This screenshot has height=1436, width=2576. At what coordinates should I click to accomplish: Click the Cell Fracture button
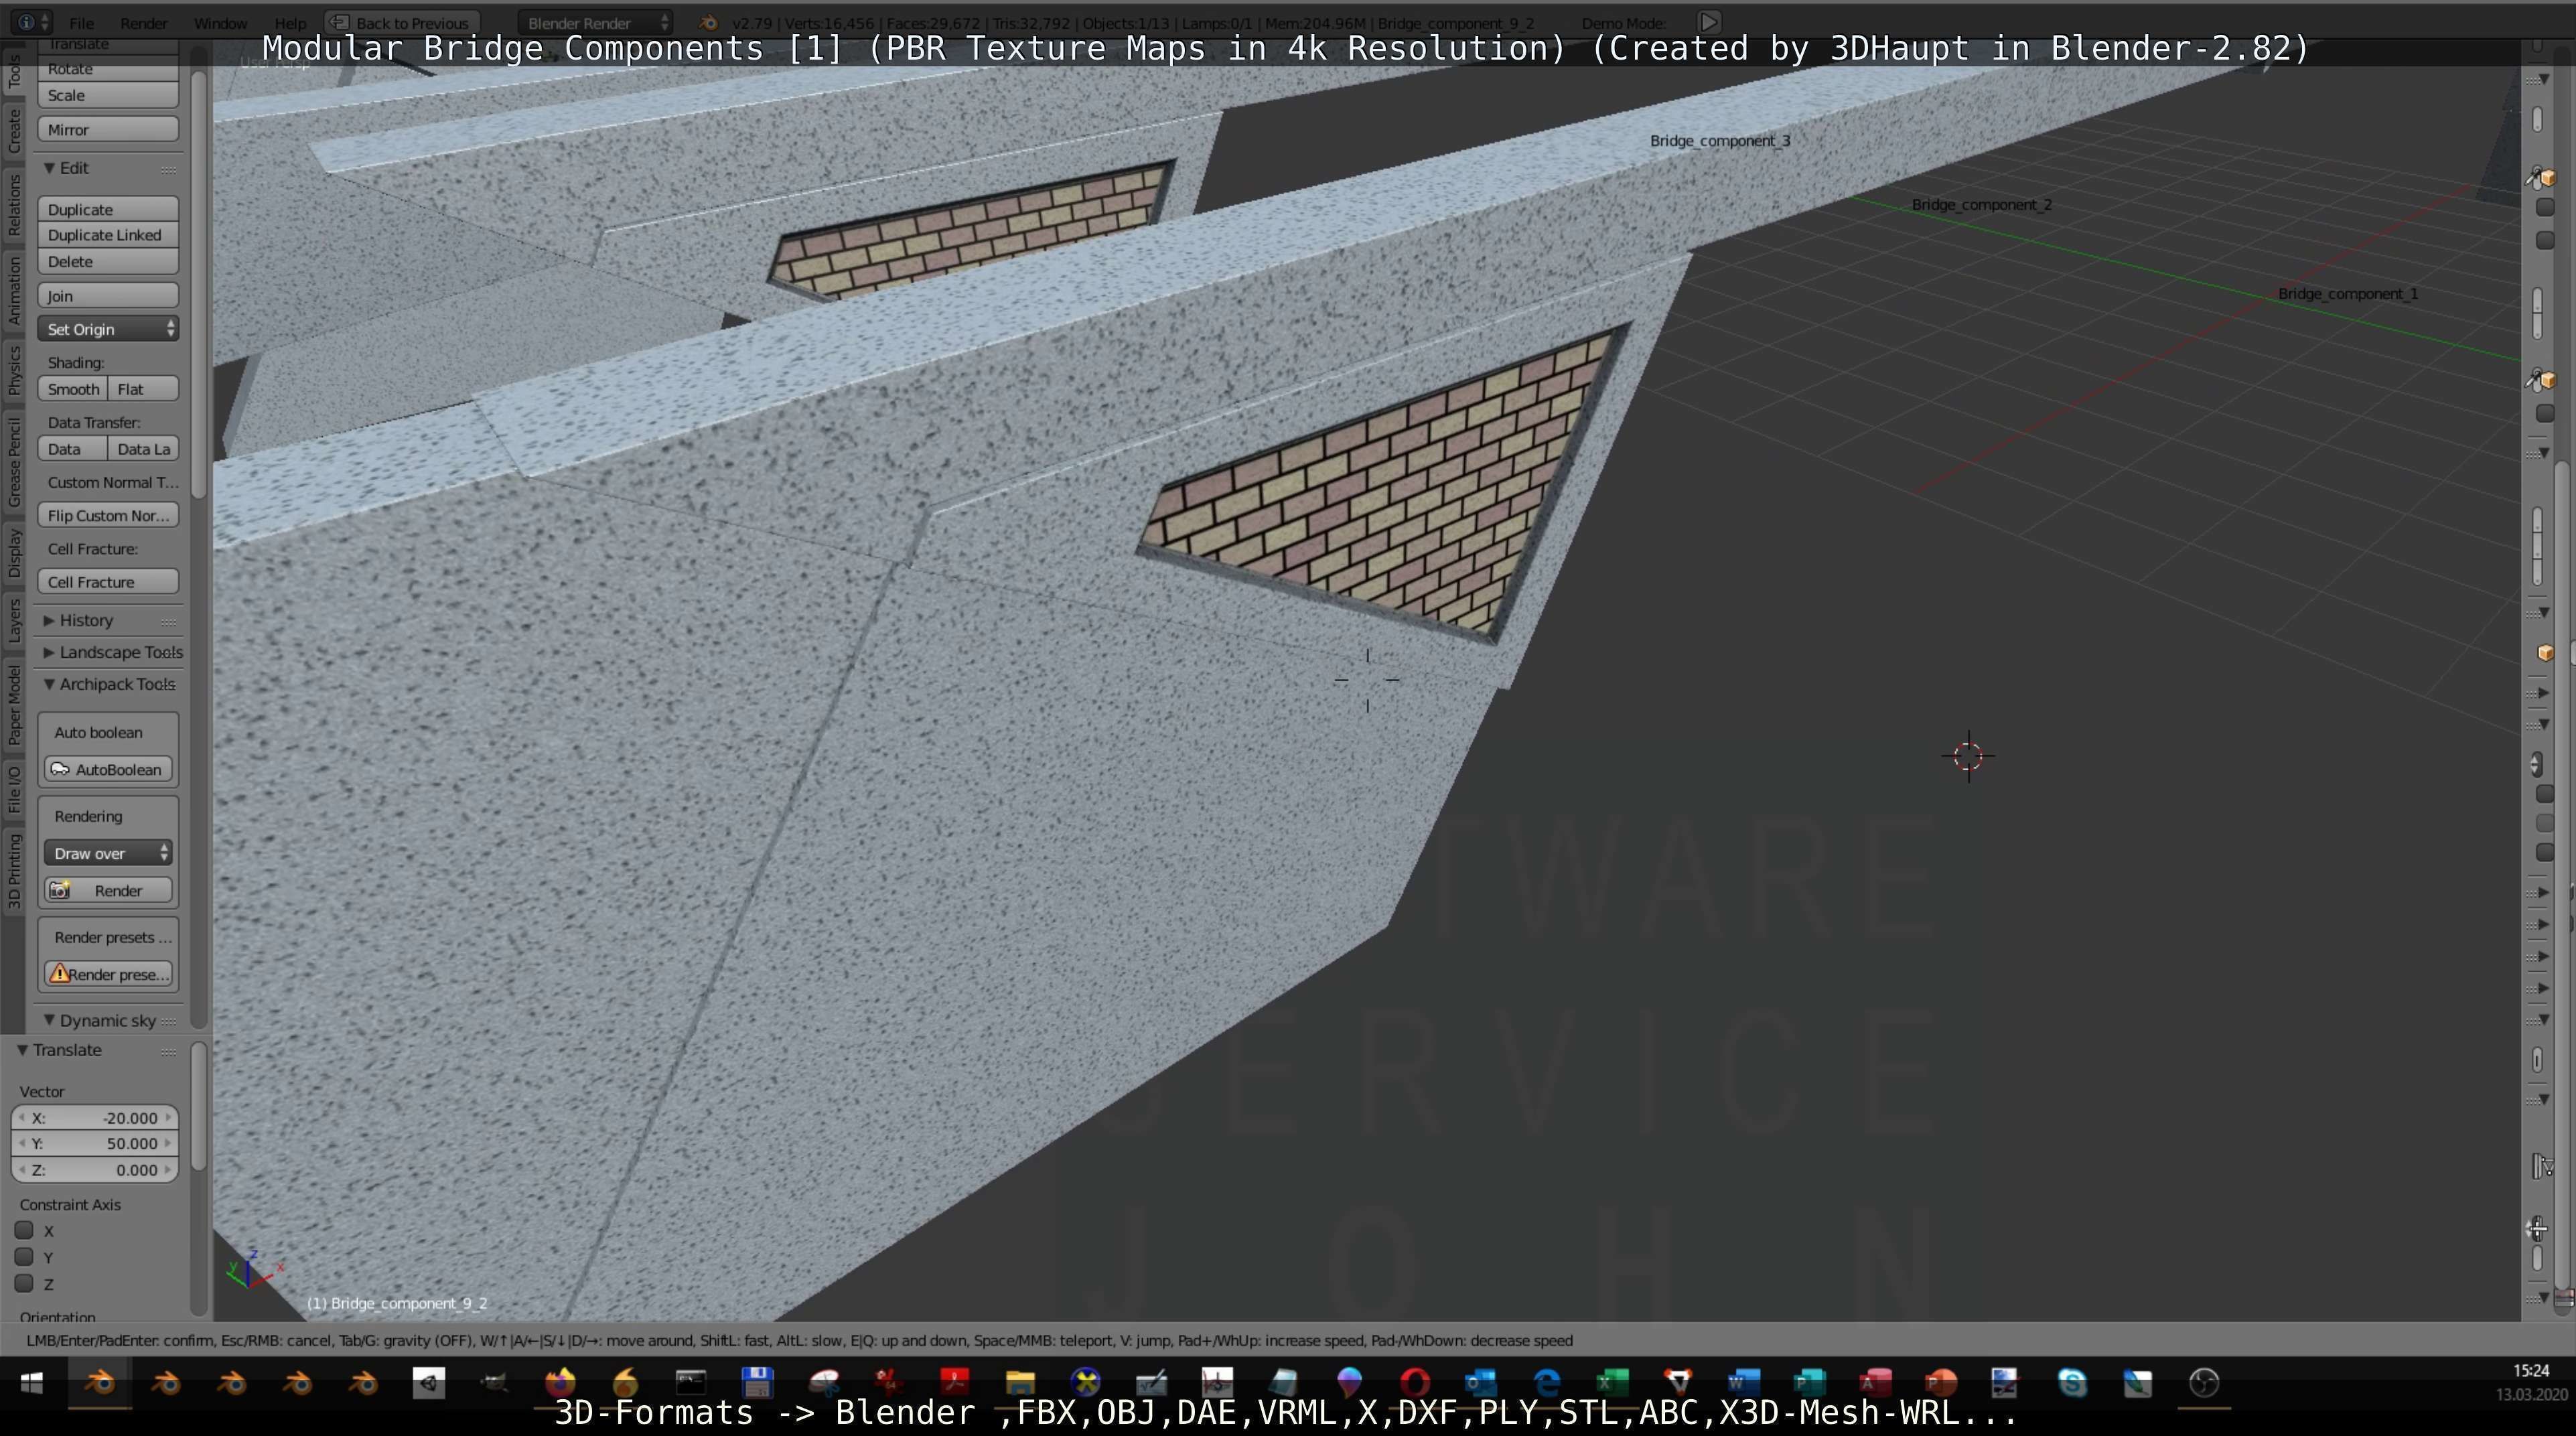coord(108,582)
